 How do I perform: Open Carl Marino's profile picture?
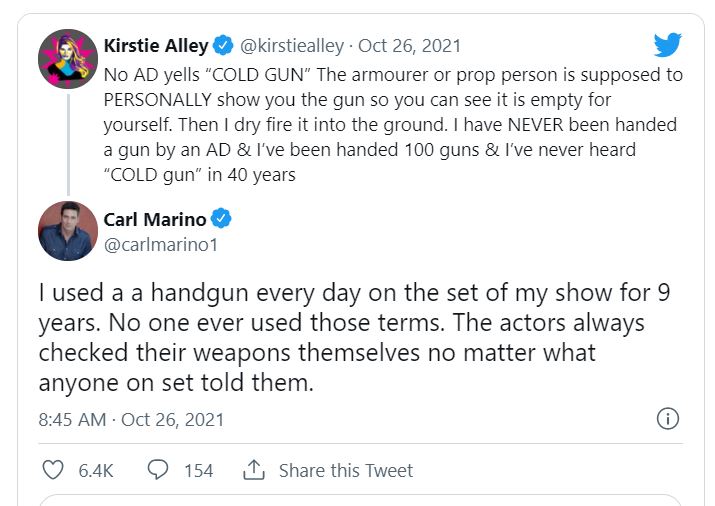click(67, 232)
